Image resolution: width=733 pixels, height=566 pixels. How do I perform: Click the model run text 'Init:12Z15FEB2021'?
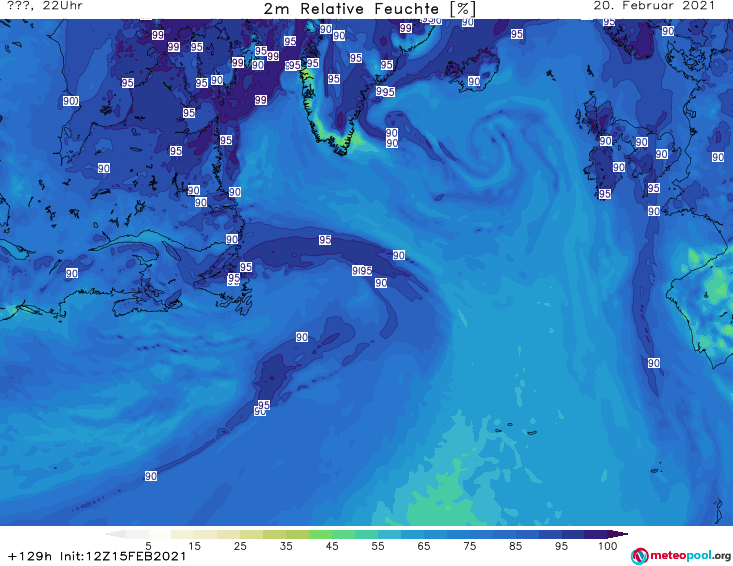(x=123, y=556)
